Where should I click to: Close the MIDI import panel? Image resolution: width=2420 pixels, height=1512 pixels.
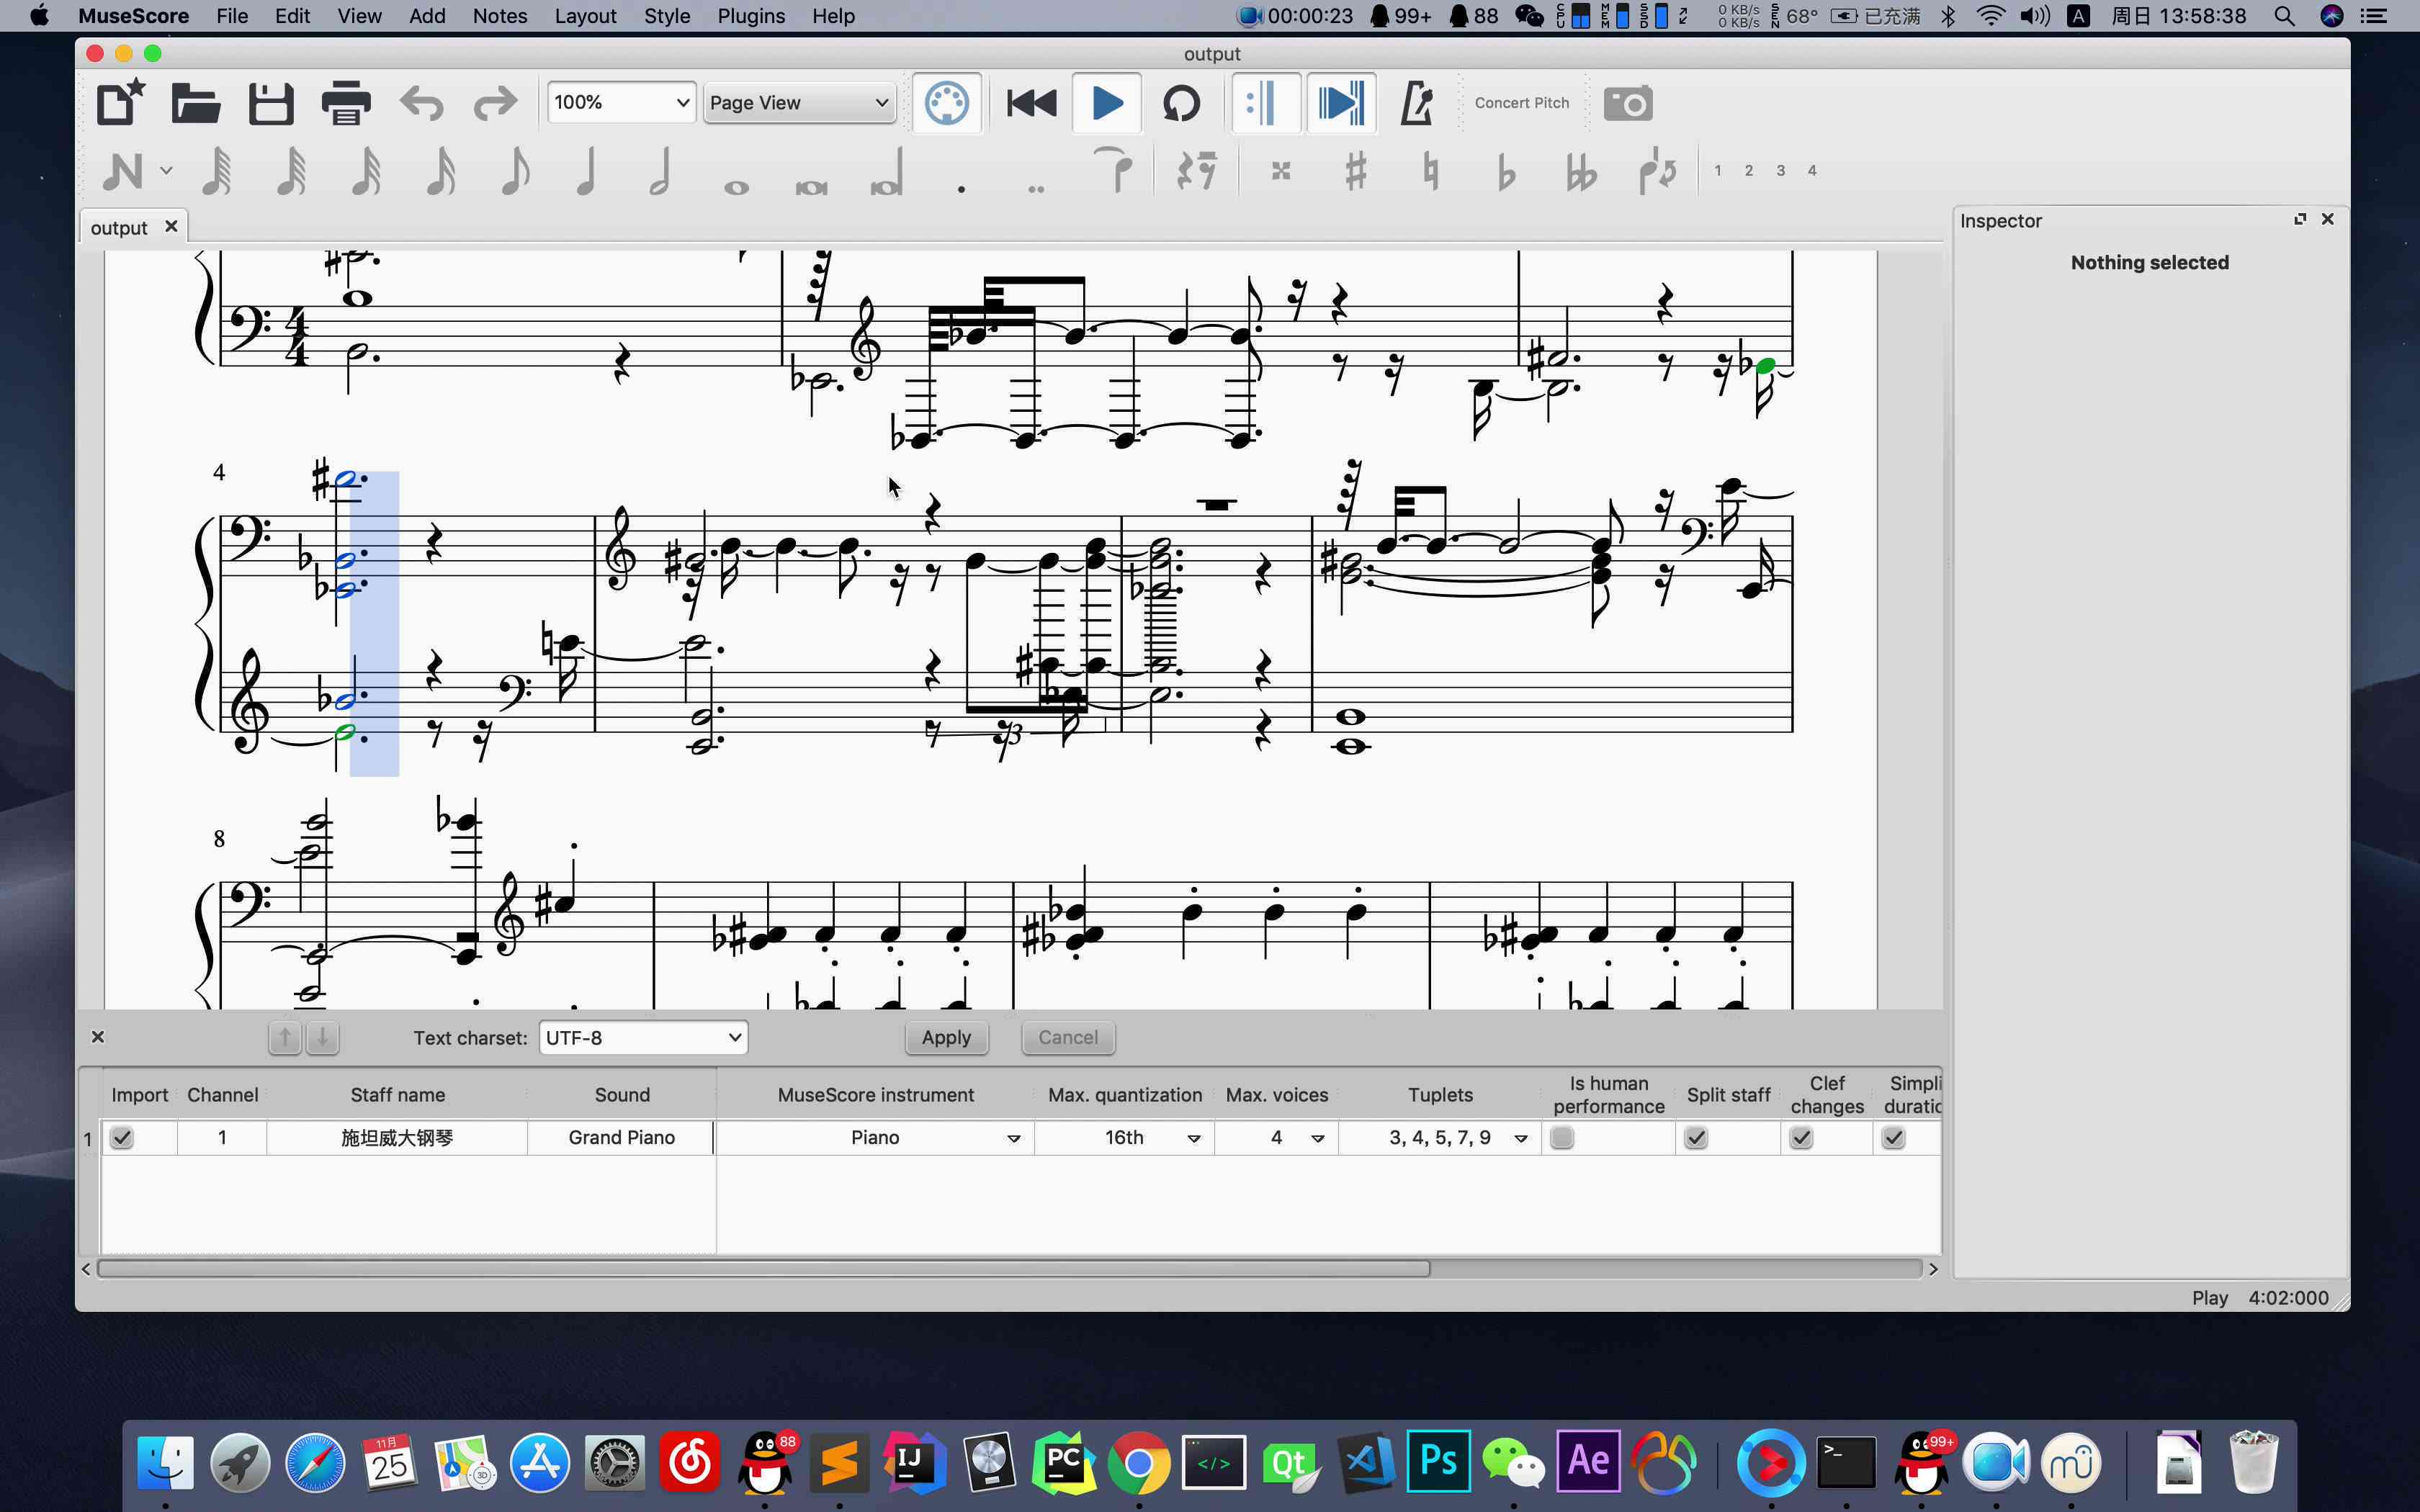tap(98, 1037)
